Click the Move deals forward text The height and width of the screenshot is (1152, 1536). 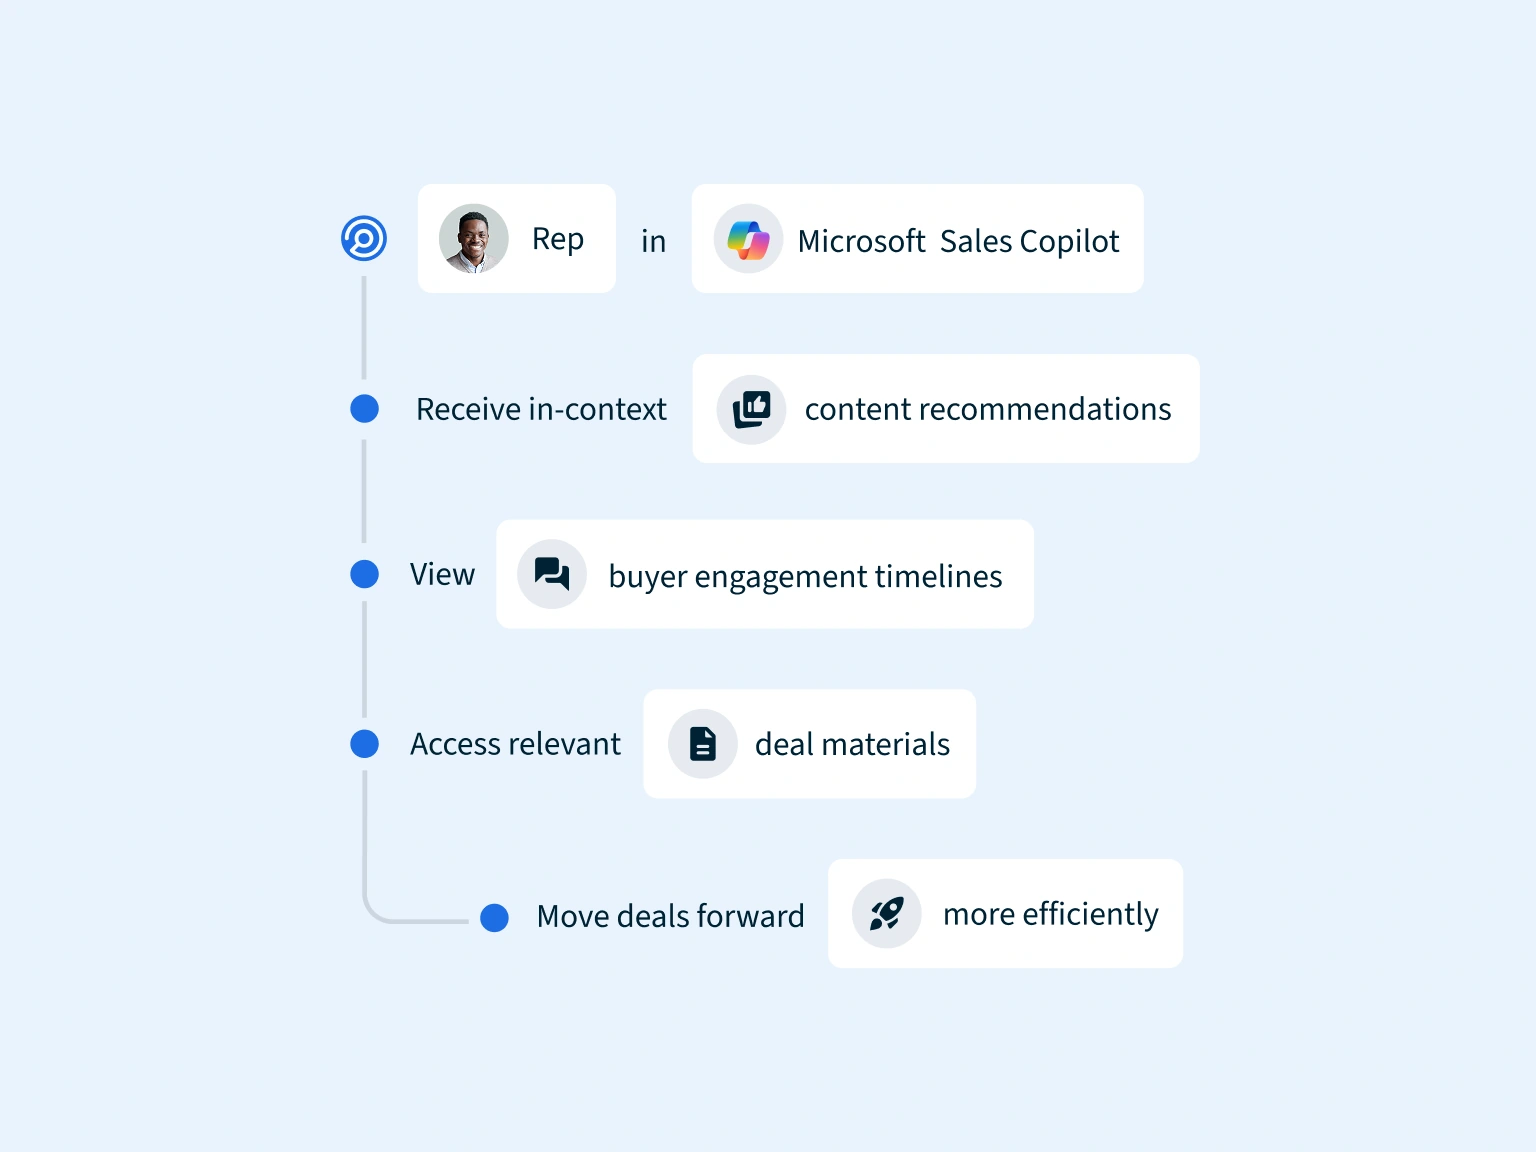pos(670,916)
